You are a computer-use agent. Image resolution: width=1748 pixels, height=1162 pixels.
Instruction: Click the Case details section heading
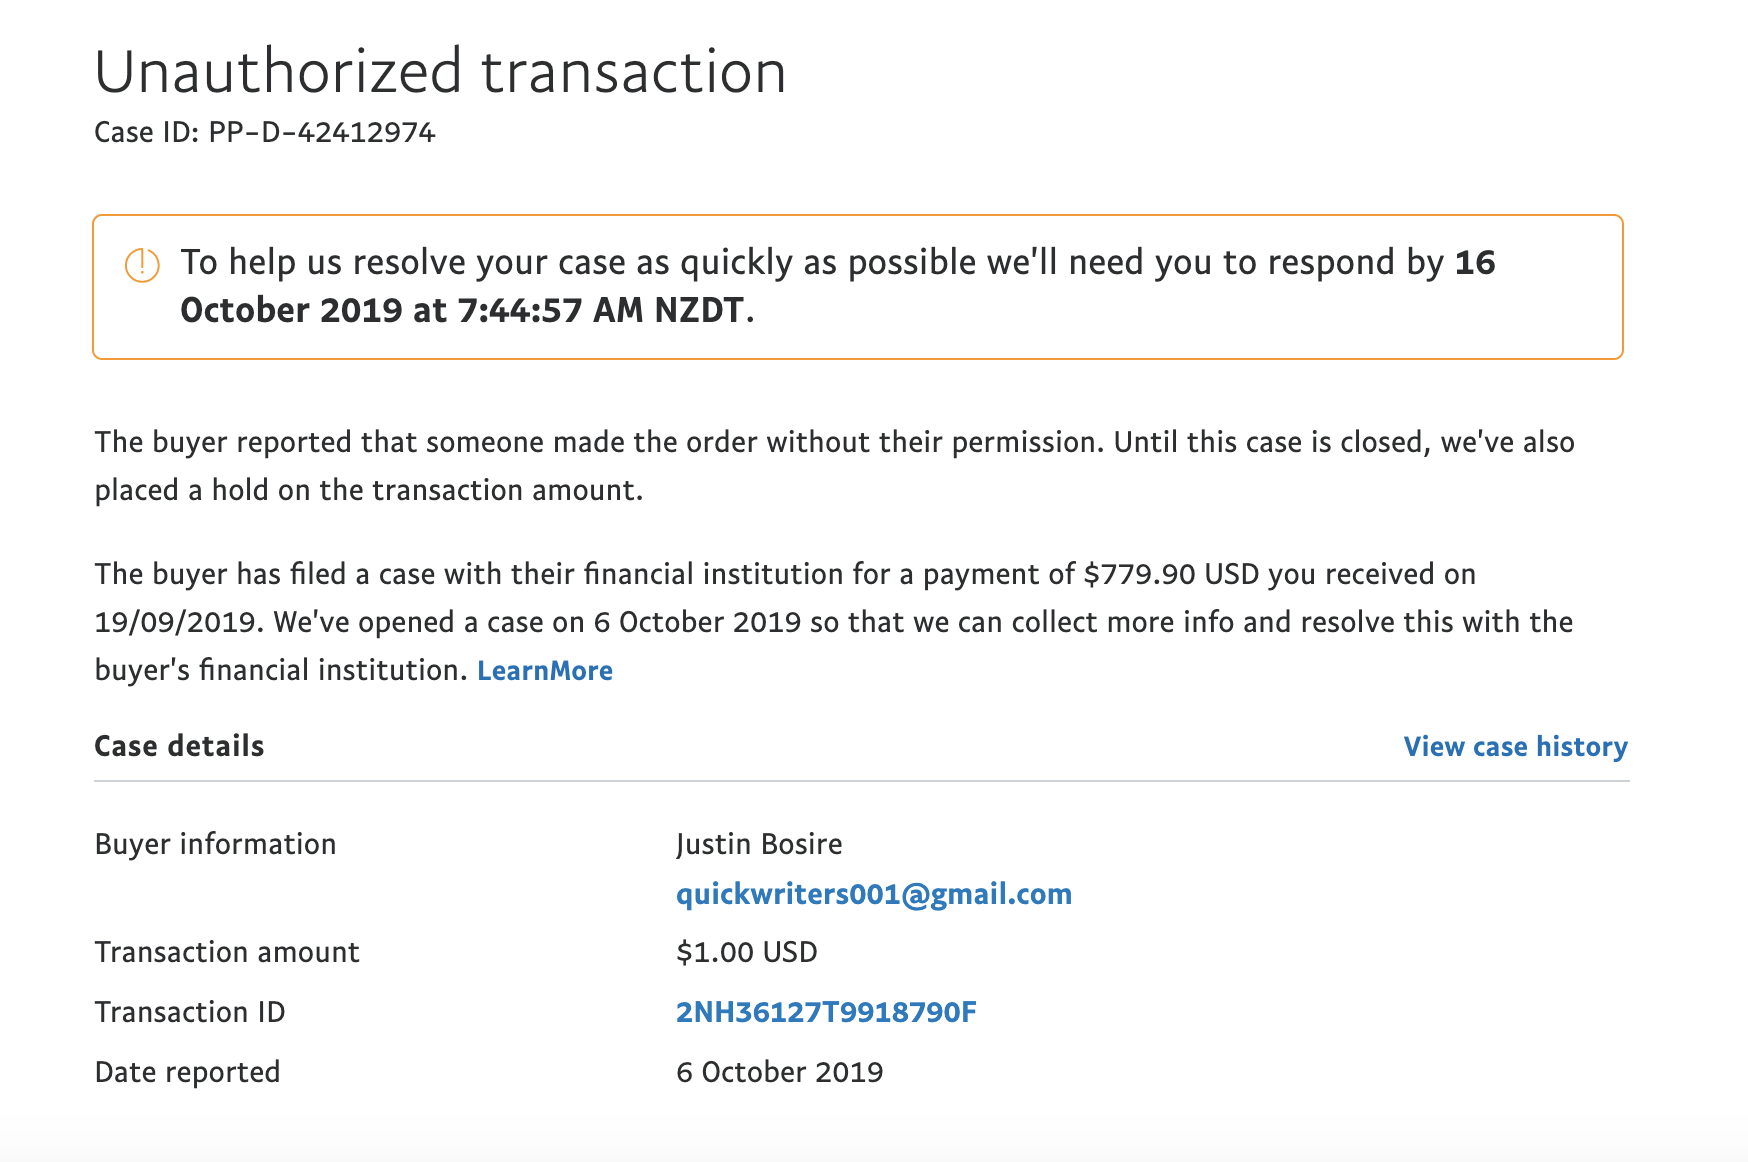tap(179, 746)
